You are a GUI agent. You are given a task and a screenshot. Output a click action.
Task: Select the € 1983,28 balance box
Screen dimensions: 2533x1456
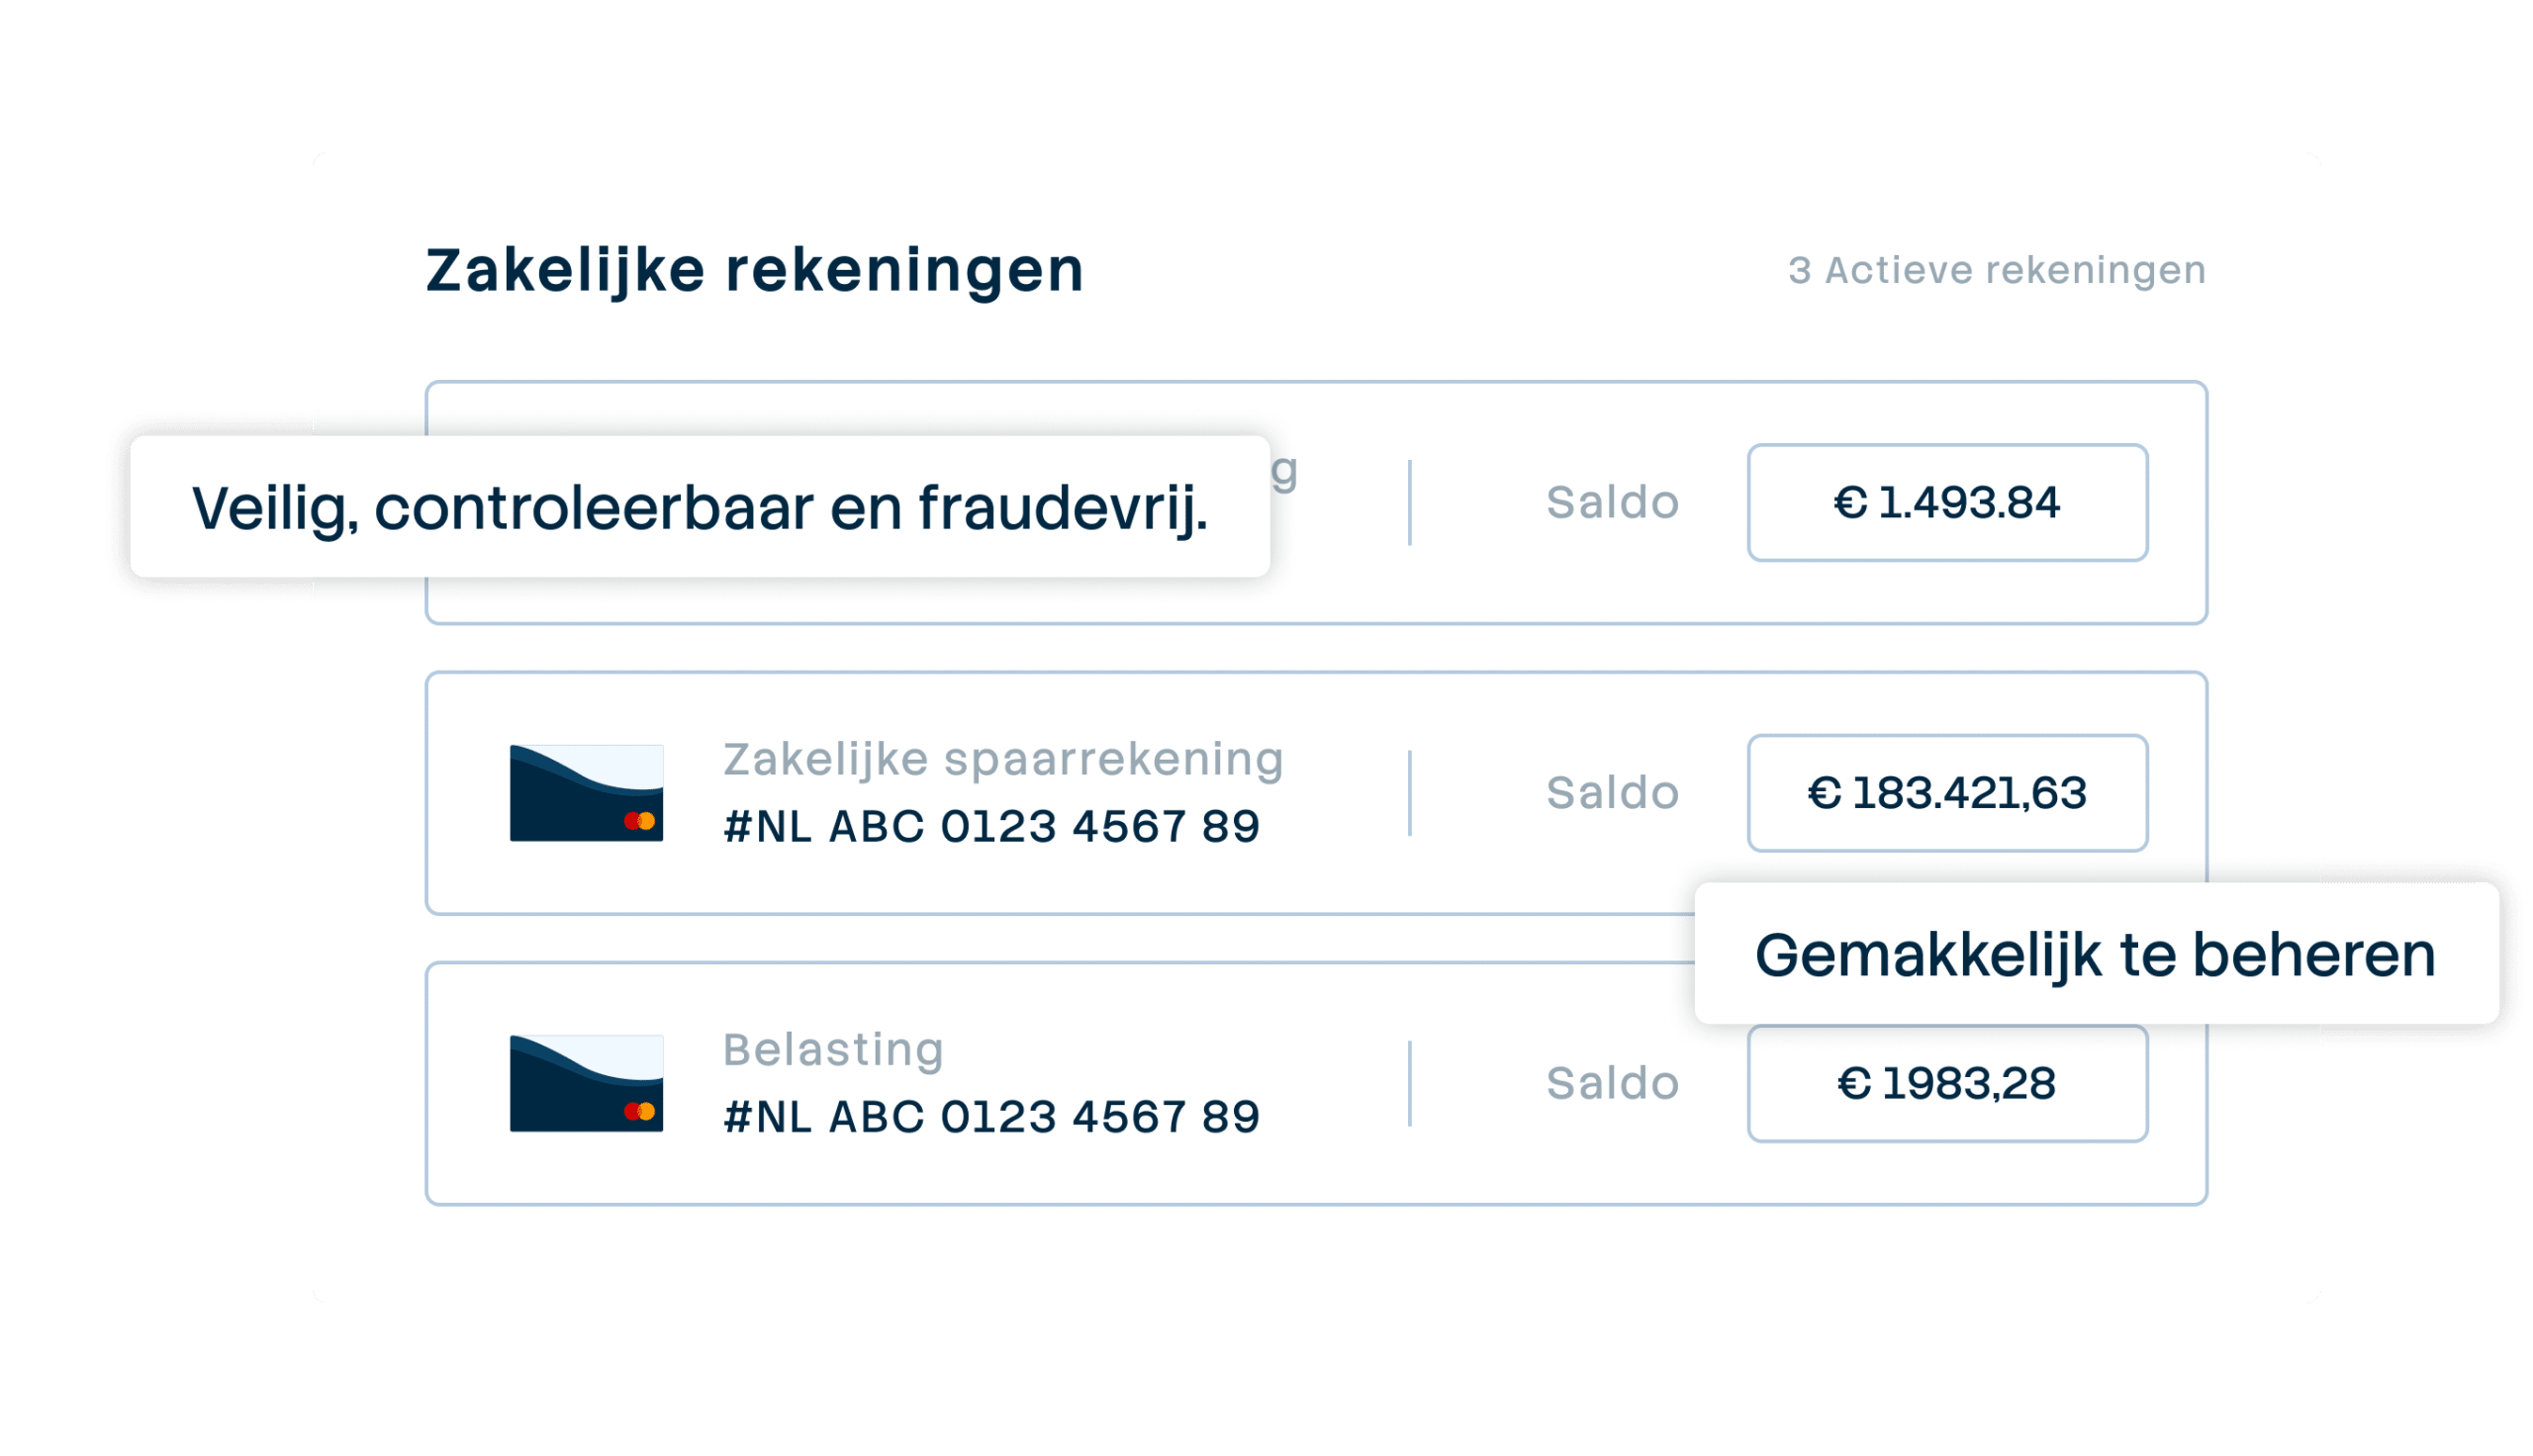click(1946, 1083)
